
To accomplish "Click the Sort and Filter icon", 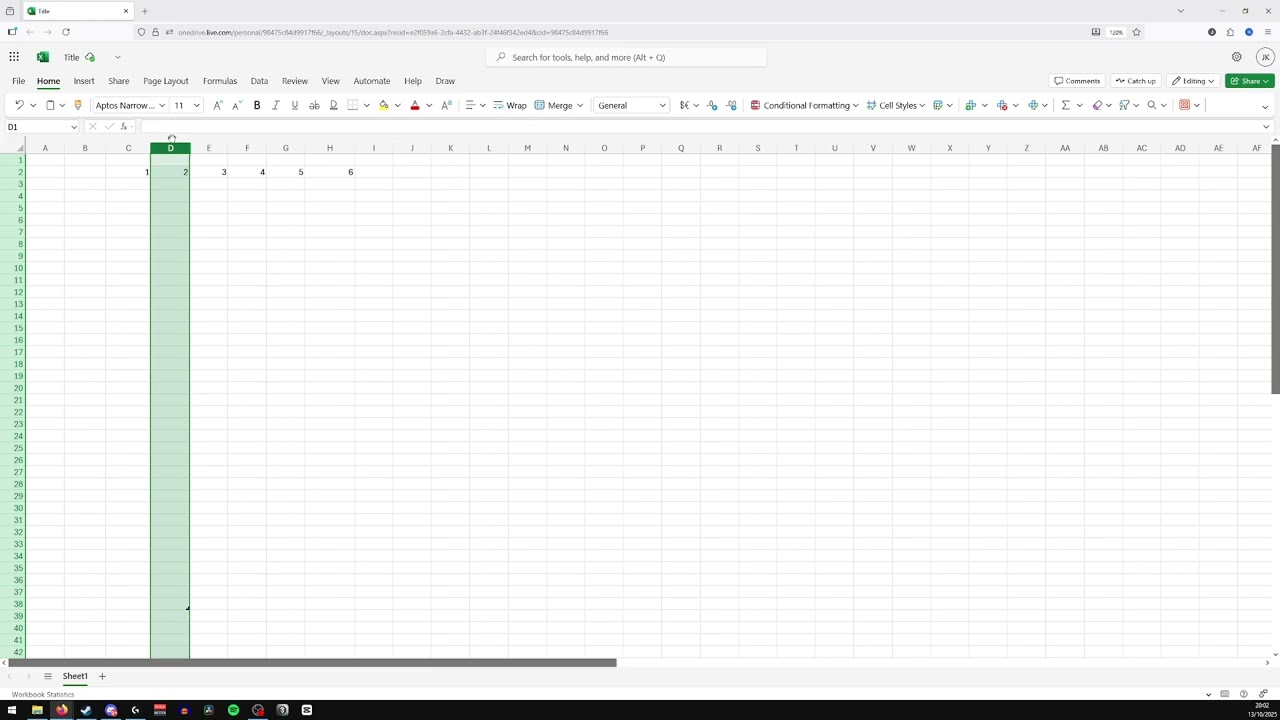I will coord(1124,105).
